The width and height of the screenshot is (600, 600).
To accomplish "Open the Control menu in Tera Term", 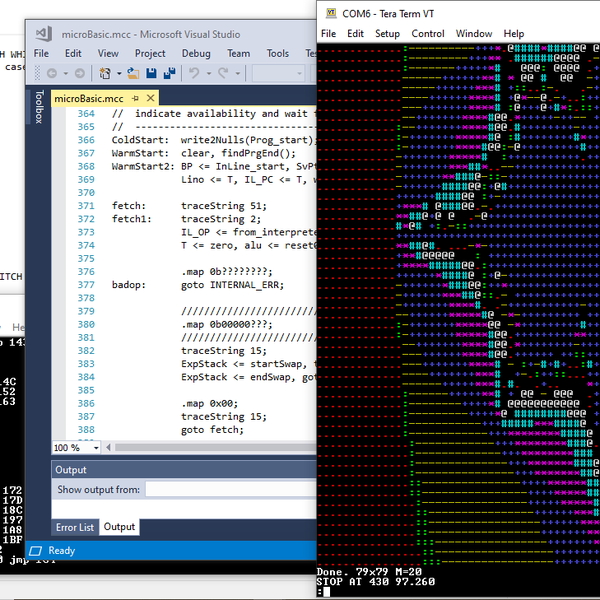I will coord(428,34).
